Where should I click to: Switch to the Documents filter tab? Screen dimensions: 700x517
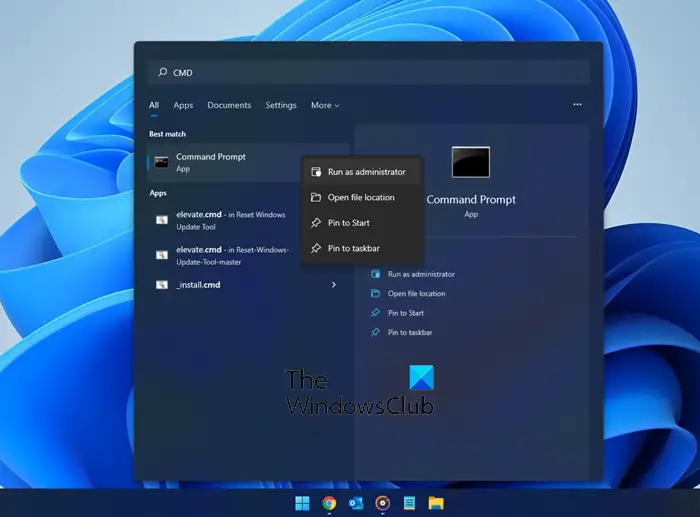pos(229,105)
